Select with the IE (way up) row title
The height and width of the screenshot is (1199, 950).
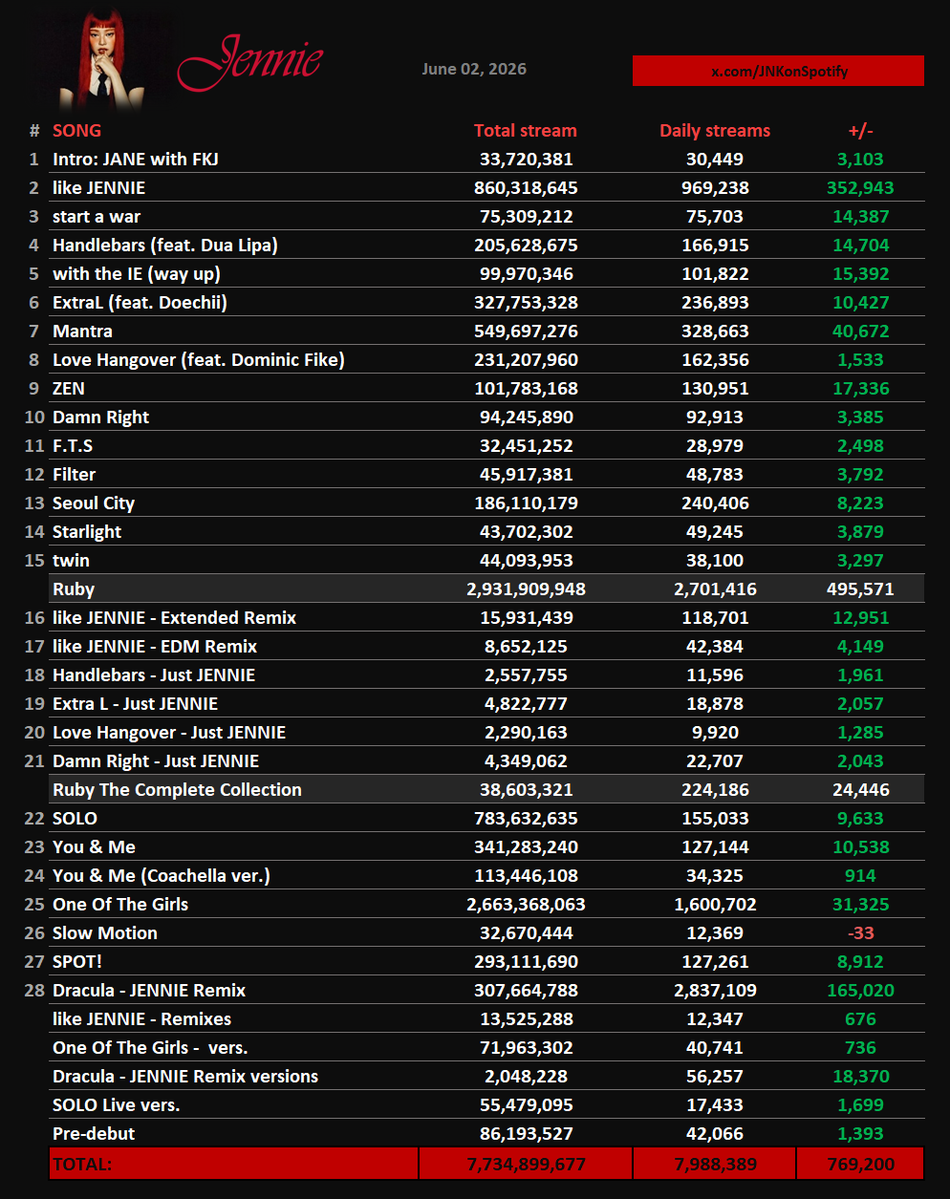[136, 274]
